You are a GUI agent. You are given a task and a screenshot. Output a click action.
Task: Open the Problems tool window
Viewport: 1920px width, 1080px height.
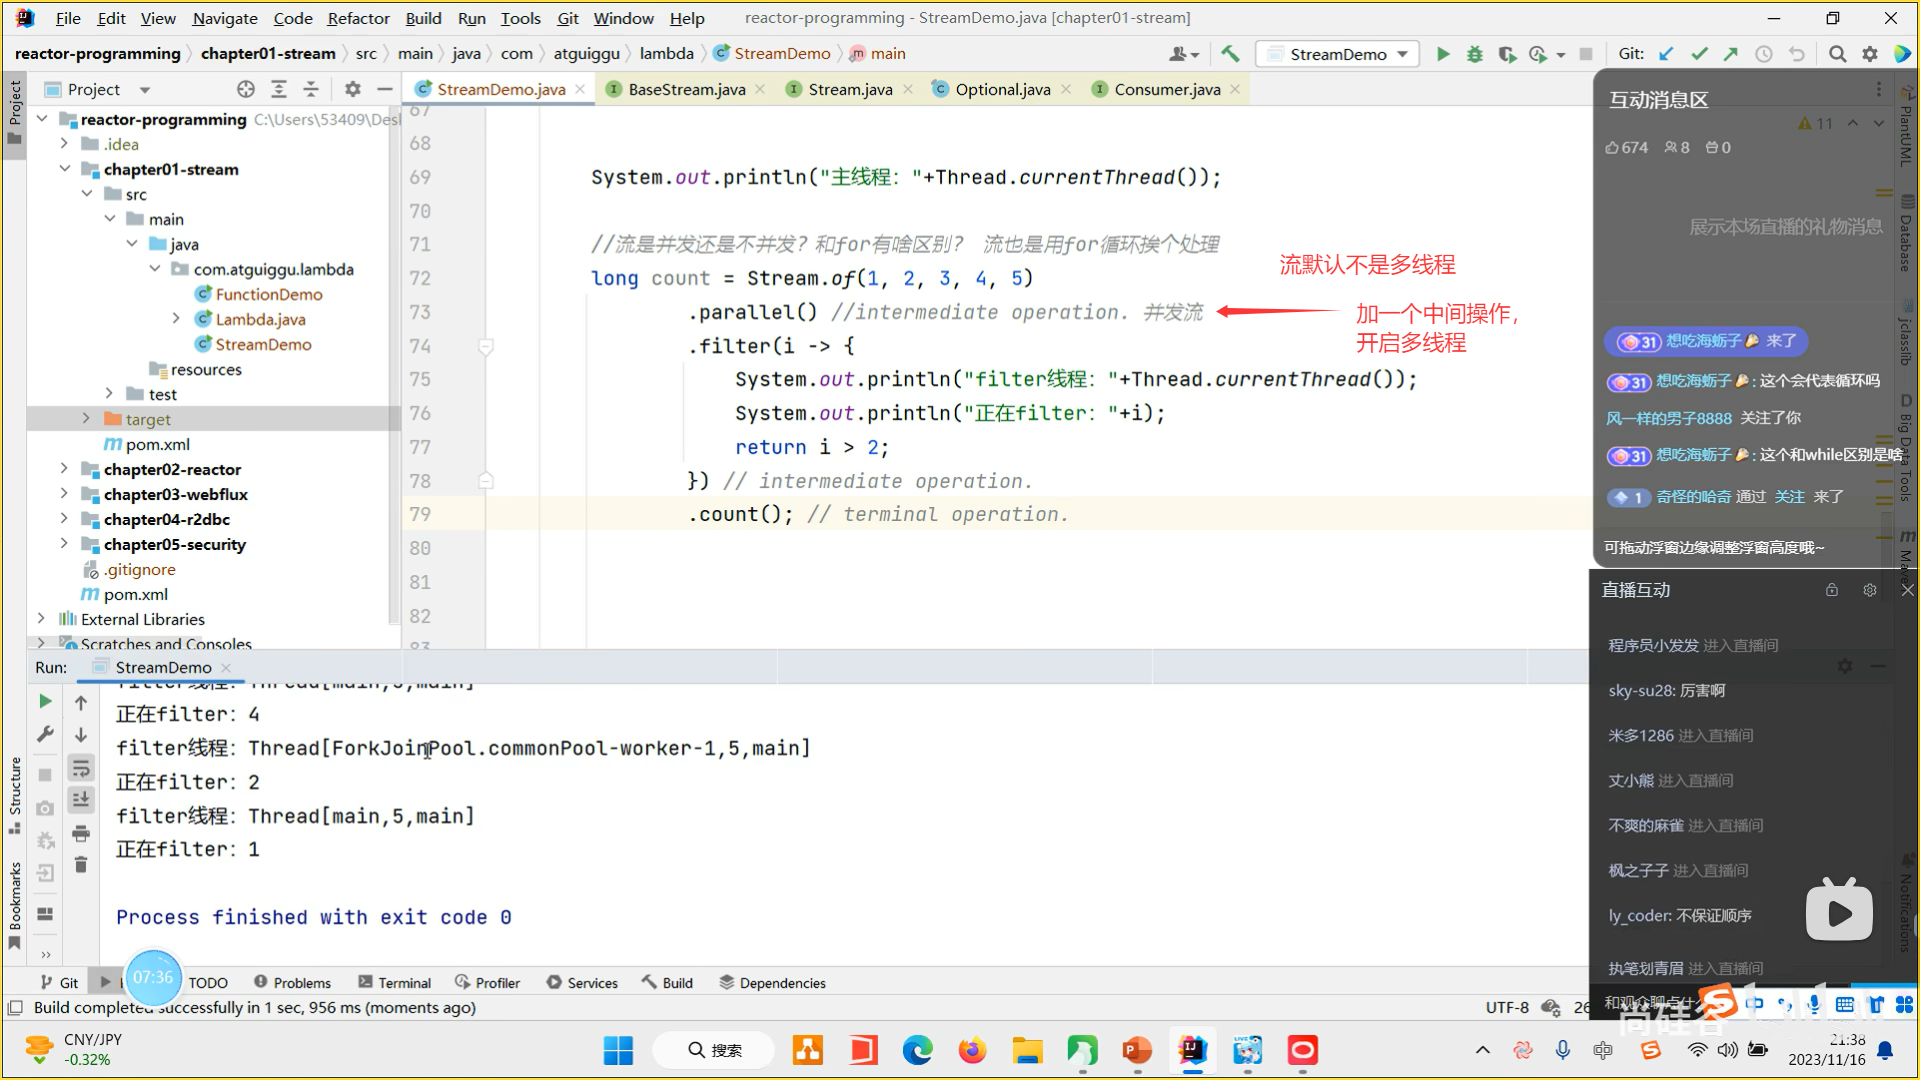click(x=292, y=983)
